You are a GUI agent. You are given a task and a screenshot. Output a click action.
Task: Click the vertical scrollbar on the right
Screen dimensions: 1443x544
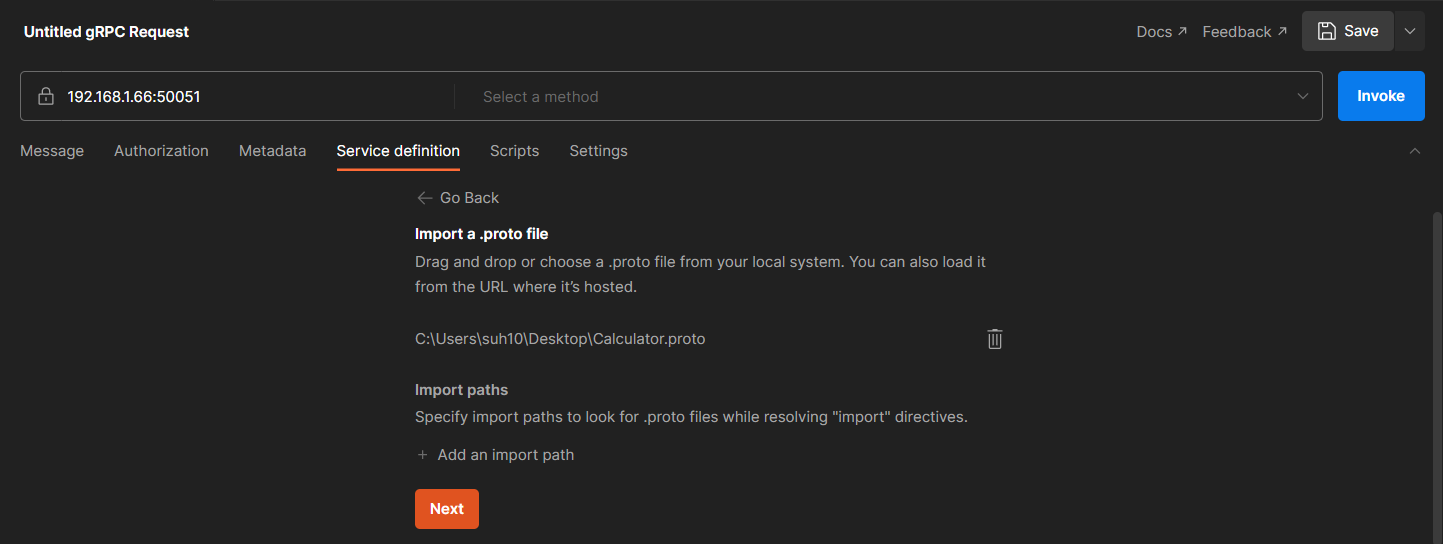click(x=1437, y=370)
